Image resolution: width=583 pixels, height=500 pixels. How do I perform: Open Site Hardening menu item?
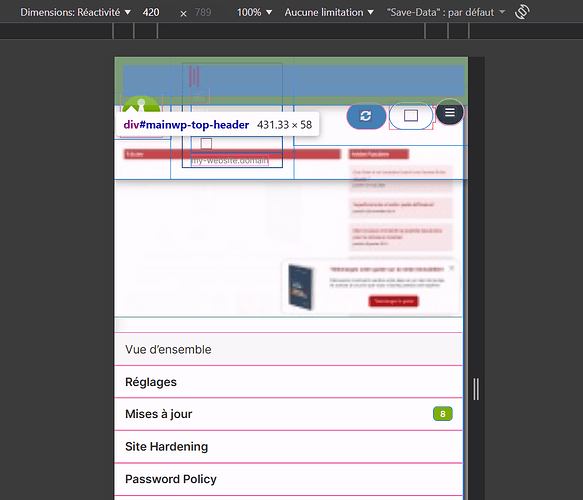[x=289, y=446]
